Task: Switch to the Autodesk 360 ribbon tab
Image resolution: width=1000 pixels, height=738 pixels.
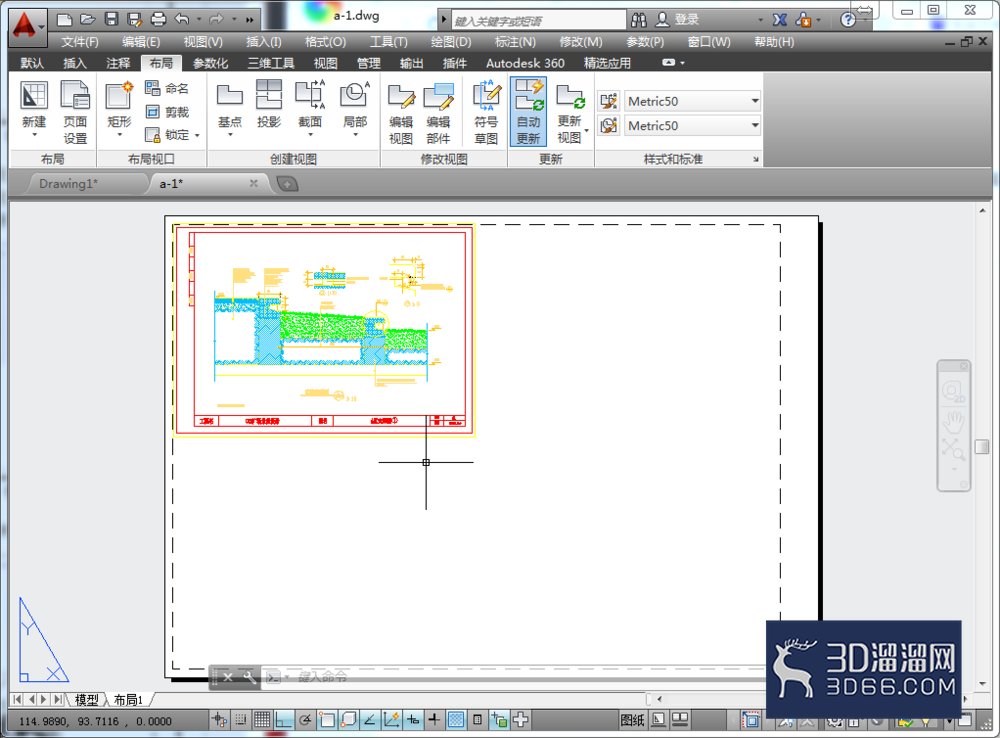Action: pyautogui.click(x=525, y=63)
